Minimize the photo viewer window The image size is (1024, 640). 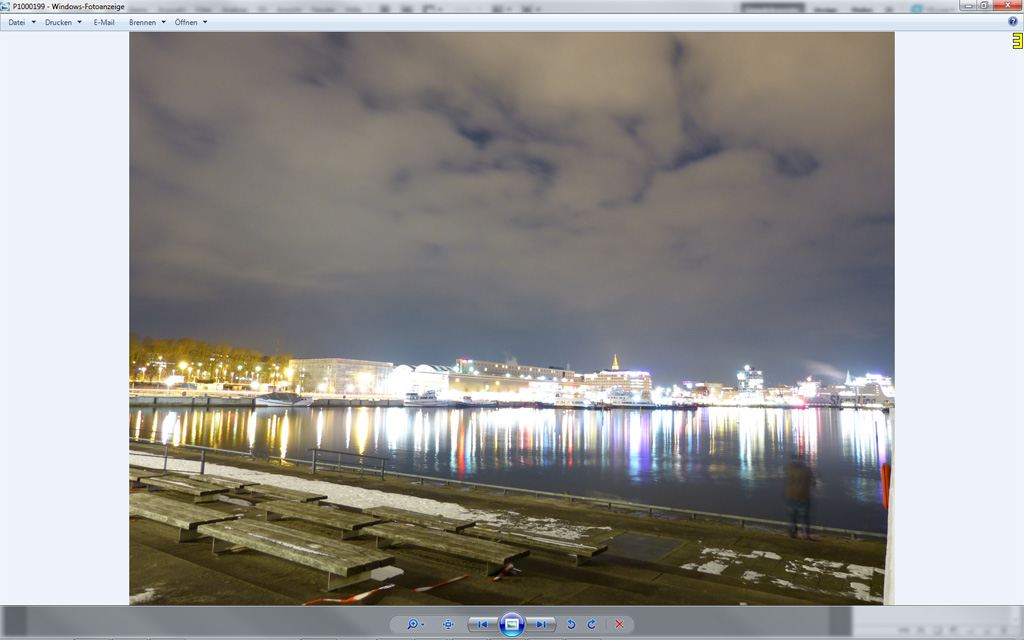pyautogui.click(x=968, y=6)
